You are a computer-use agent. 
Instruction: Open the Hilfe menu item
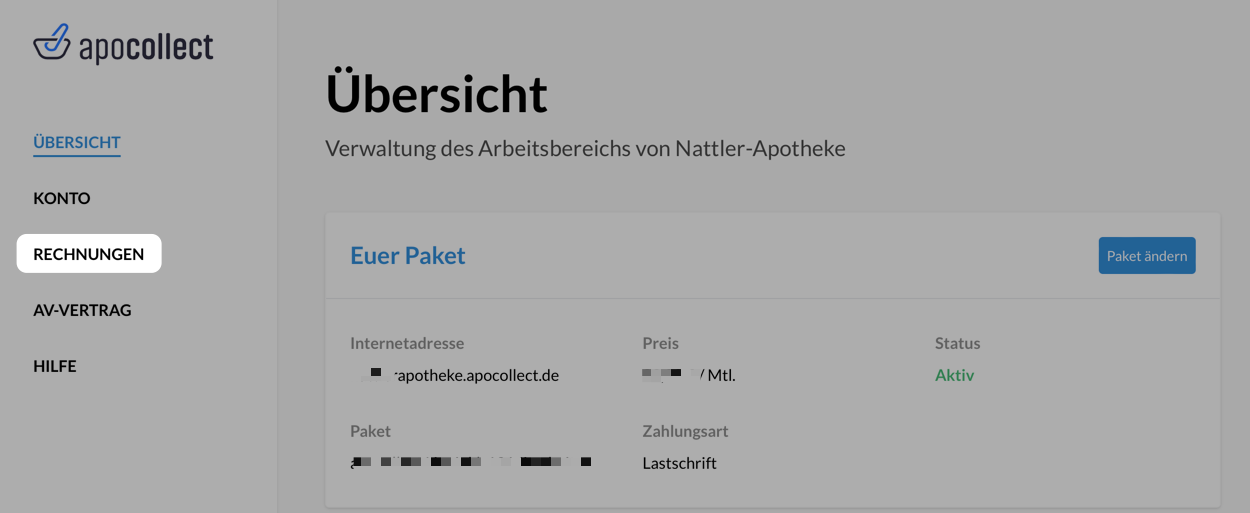[55, 366]
